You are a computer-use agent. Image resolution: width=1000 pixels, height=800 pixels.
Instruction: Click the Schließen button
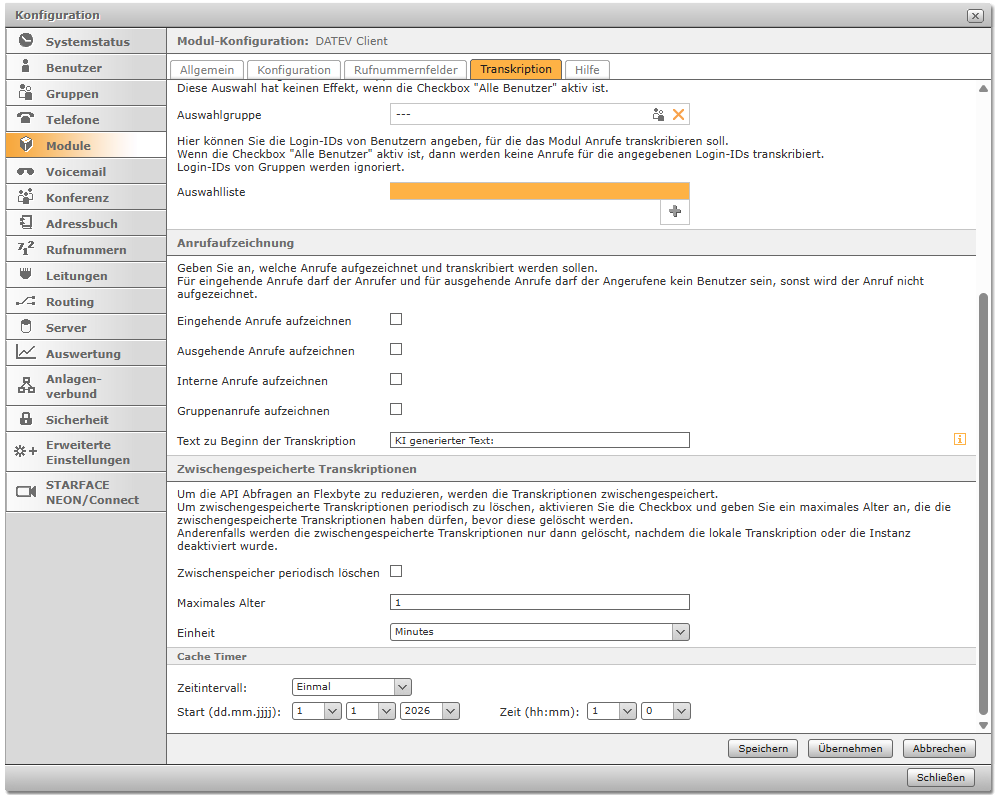941,778
